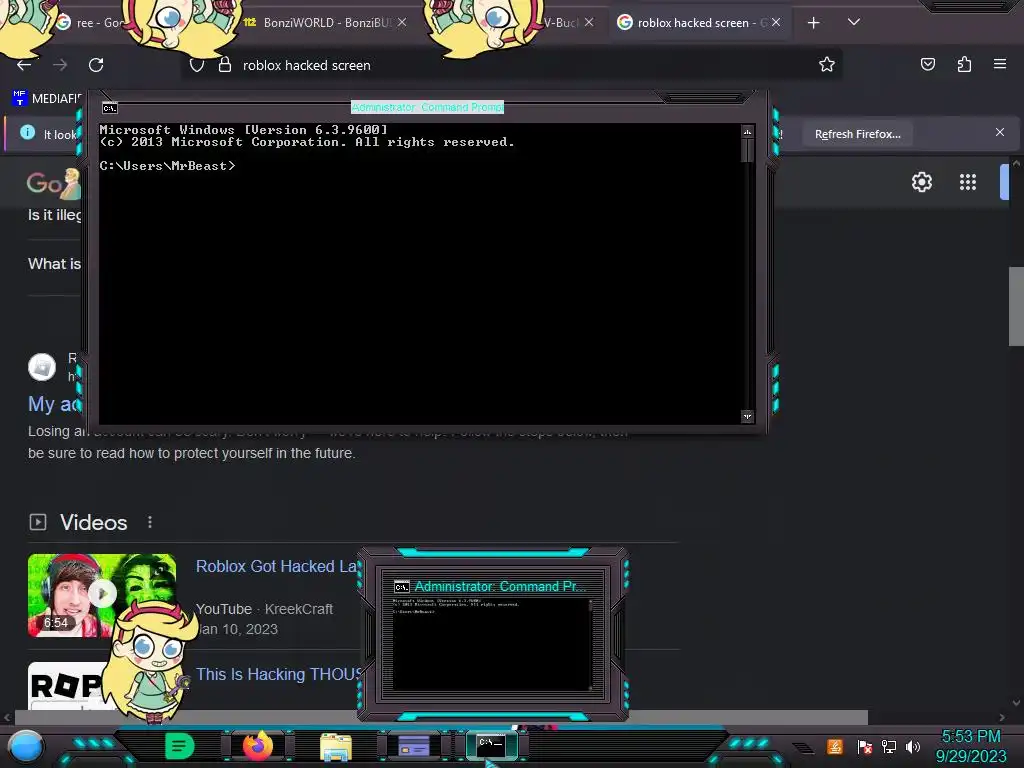This screenshot has width=1024, height=768.
Task: Open the Java update tray icon
Action: point(835,746)
